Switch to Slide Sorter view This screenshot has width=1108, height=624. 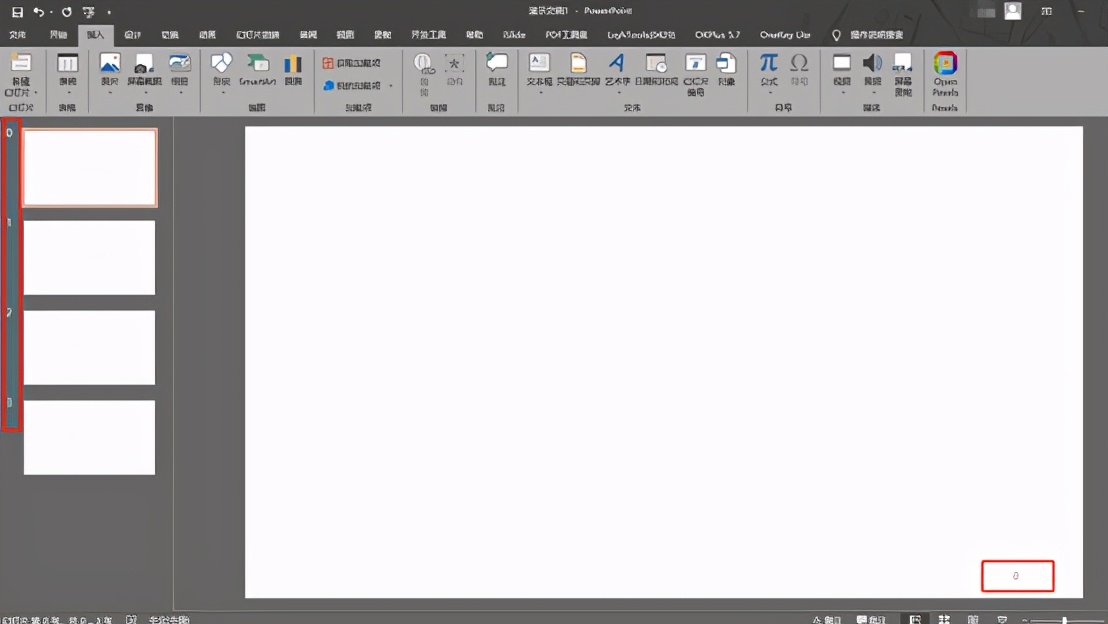(x=944, y=619)
